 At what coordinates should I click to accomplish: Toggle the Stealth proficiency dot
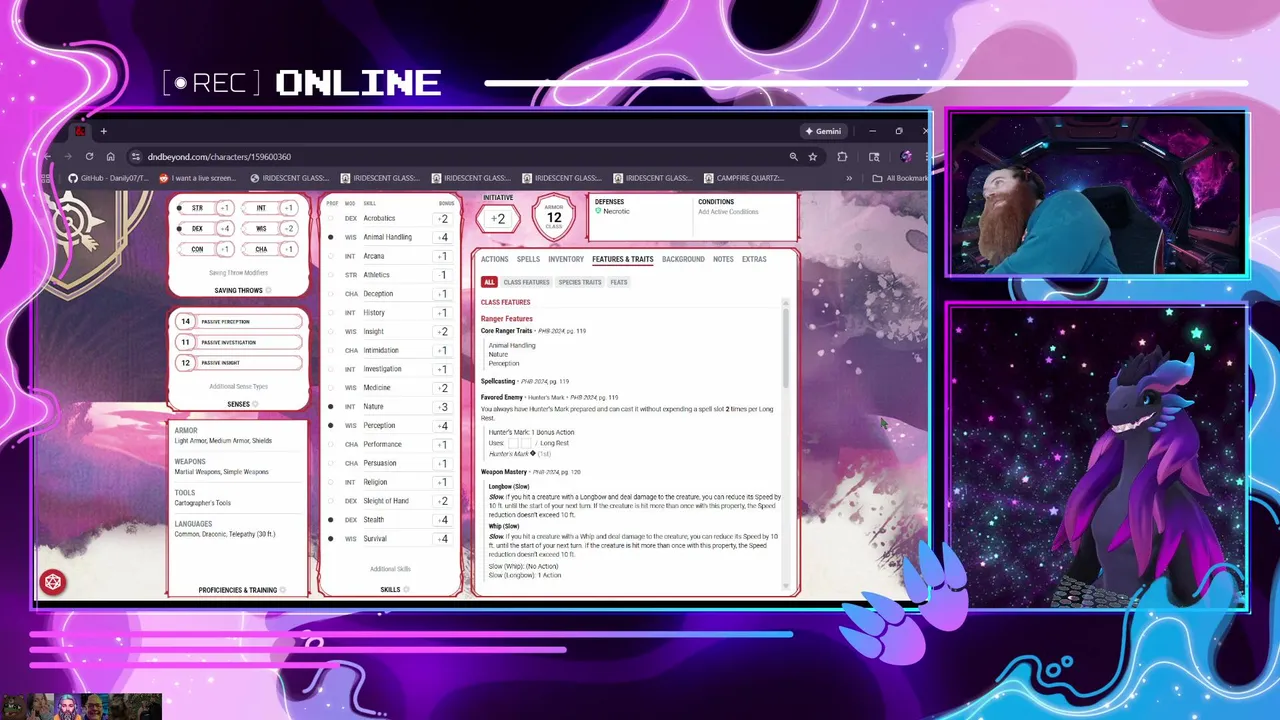(331, 520)
